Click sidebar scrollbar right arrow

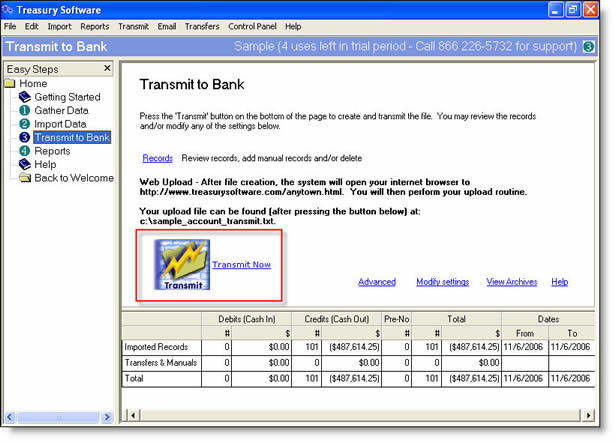[x=107, y=417]
